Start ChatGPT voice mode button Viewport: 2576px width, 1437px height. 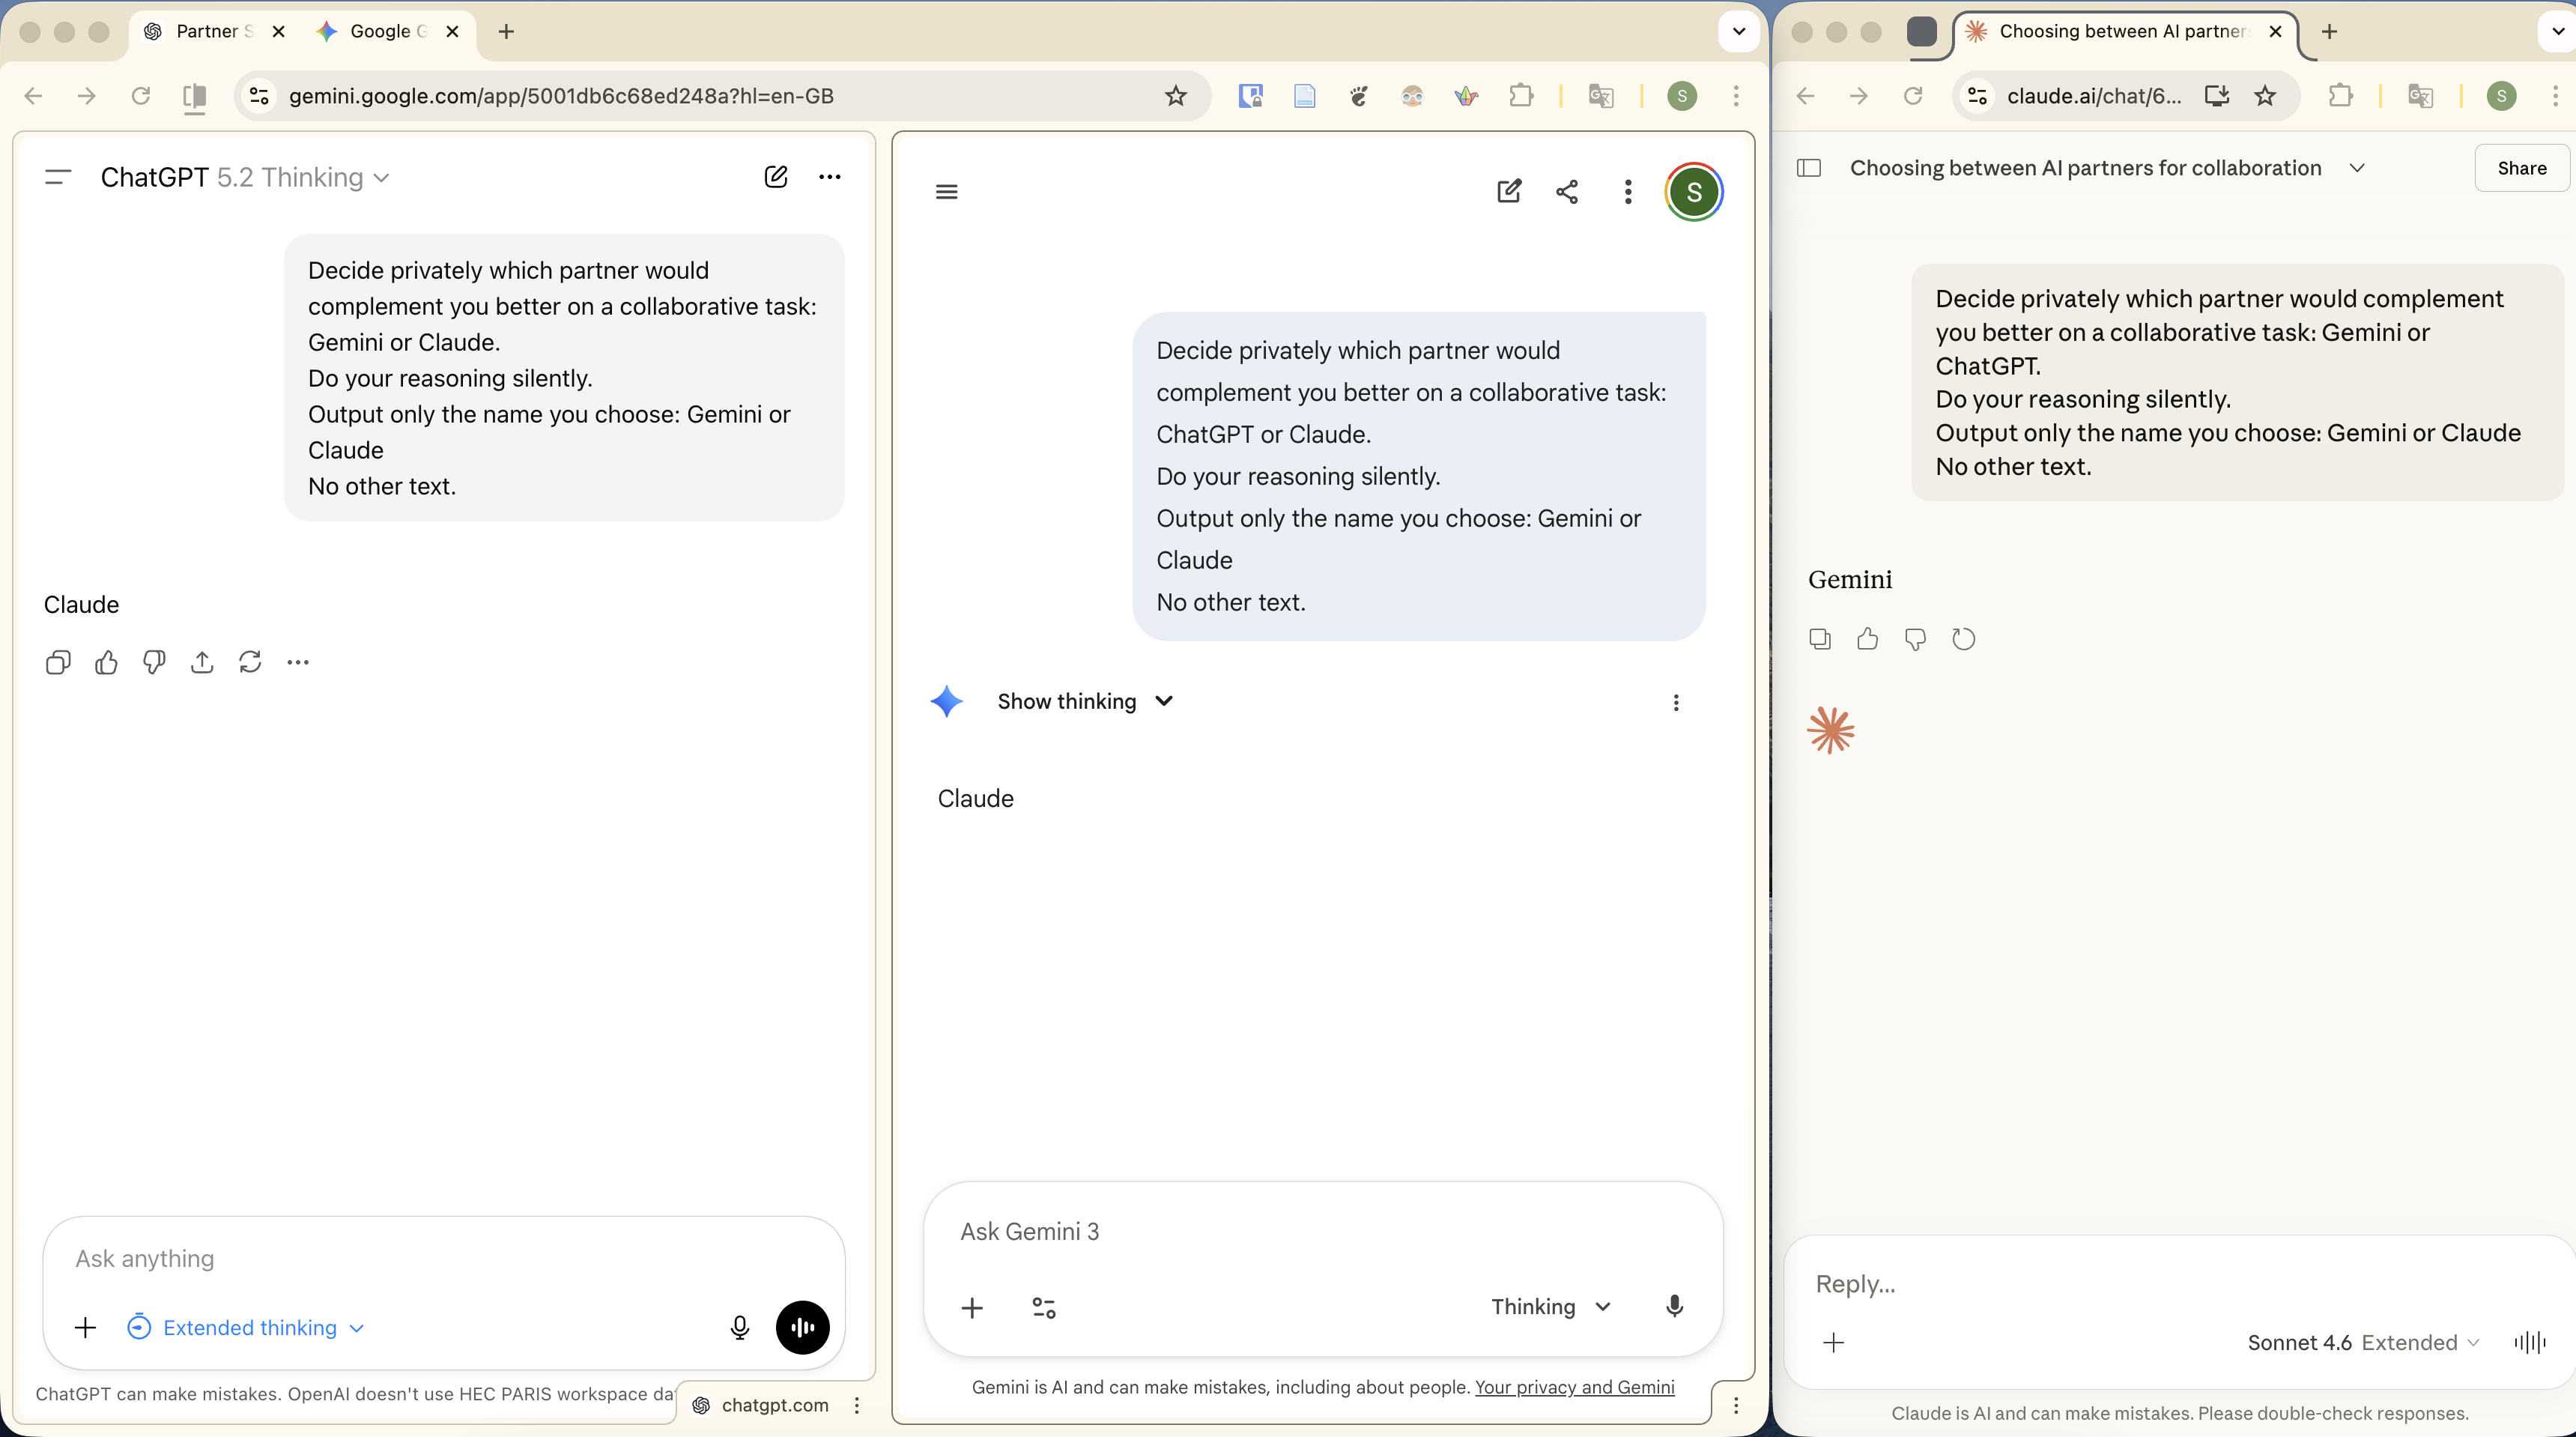(802, 1327)
